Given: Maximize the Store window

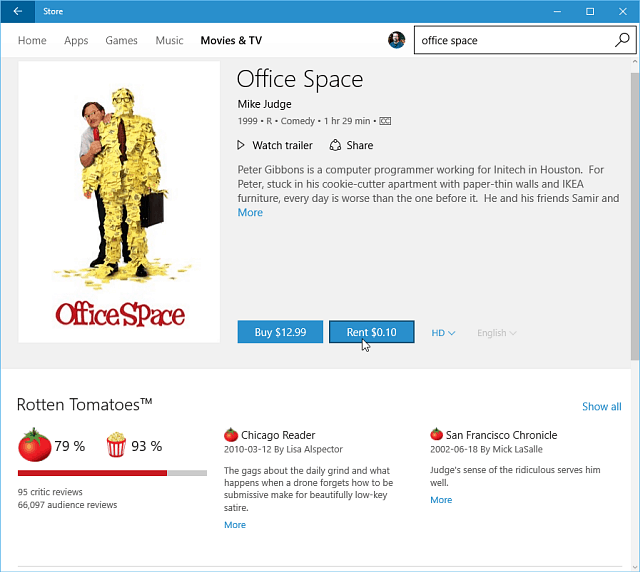Looking at the screenshot, I should click(590, 11).
